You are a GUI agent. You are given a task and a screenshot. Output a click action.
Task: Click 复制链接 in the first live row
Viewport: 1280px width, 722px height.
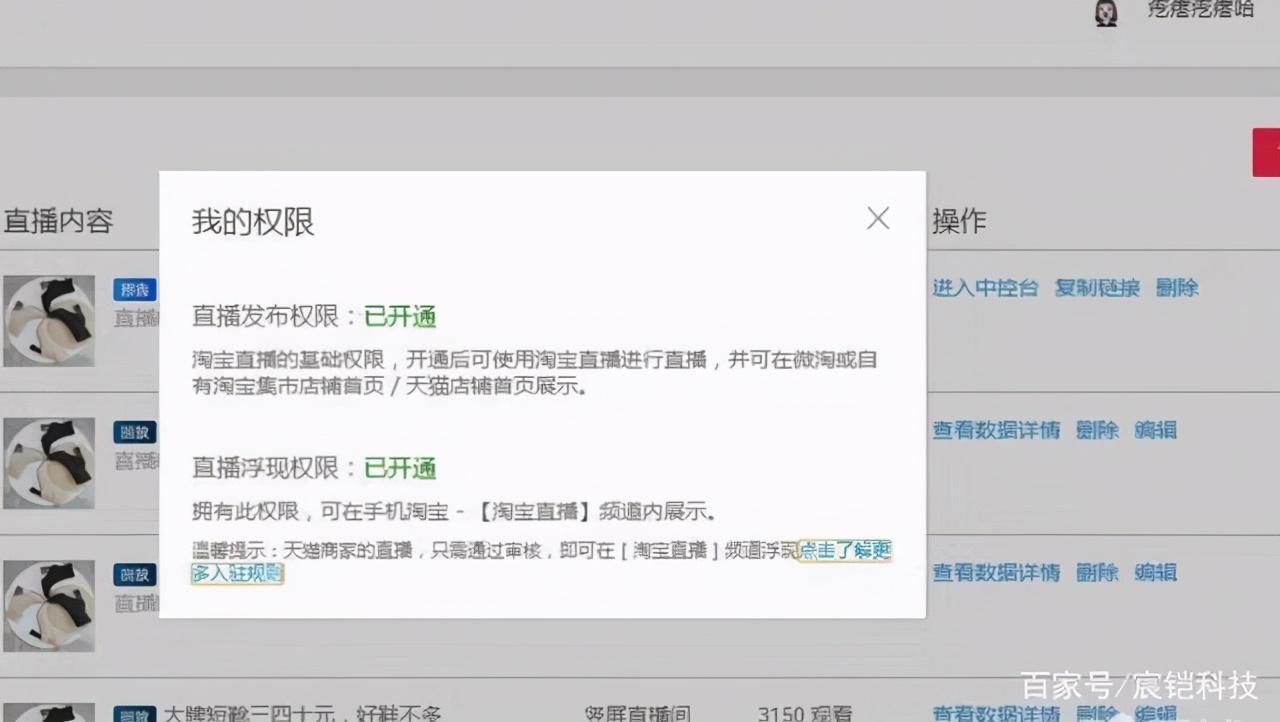pos(1097,288)
